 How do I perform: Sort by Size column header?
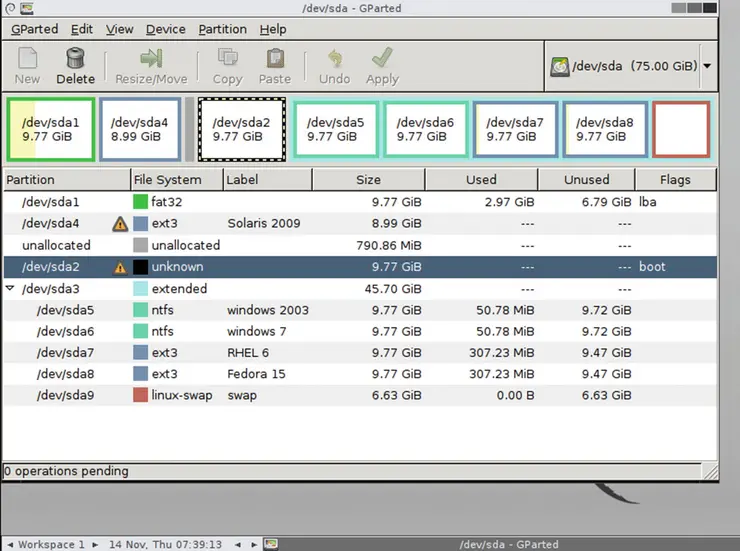coord(367,180)
